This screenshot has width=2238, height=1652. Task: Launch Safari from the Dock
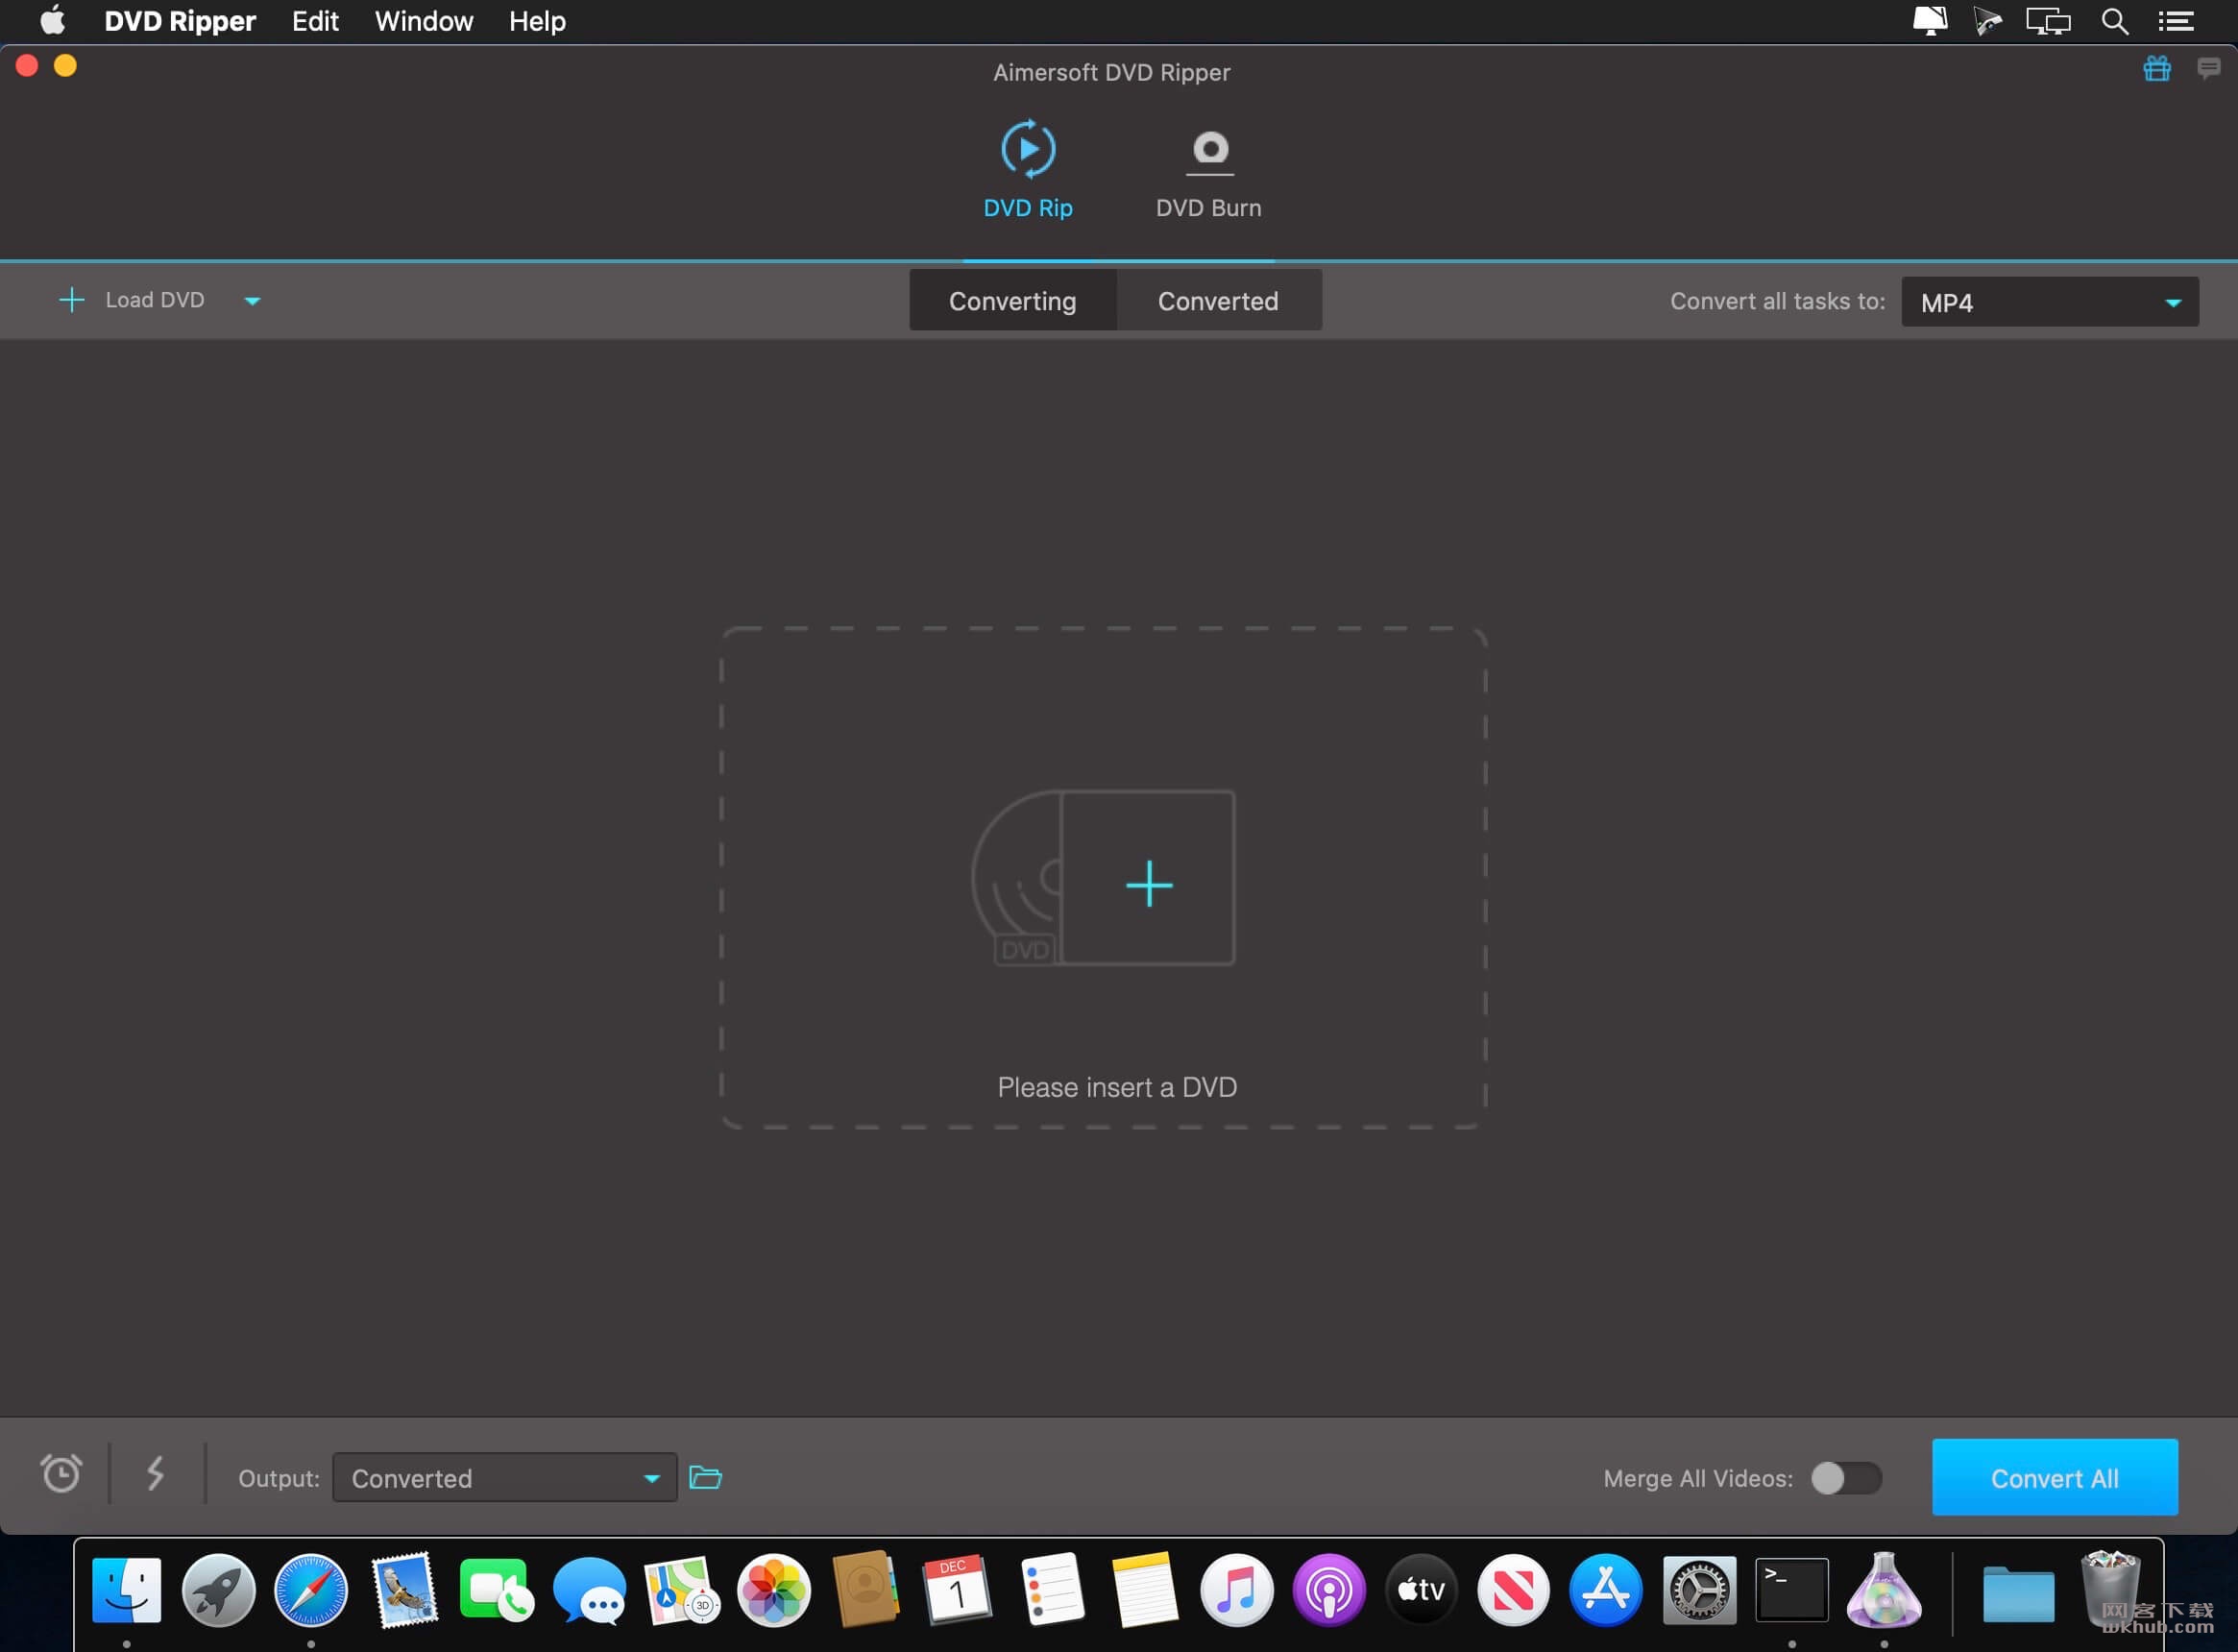pos(311,1590)
